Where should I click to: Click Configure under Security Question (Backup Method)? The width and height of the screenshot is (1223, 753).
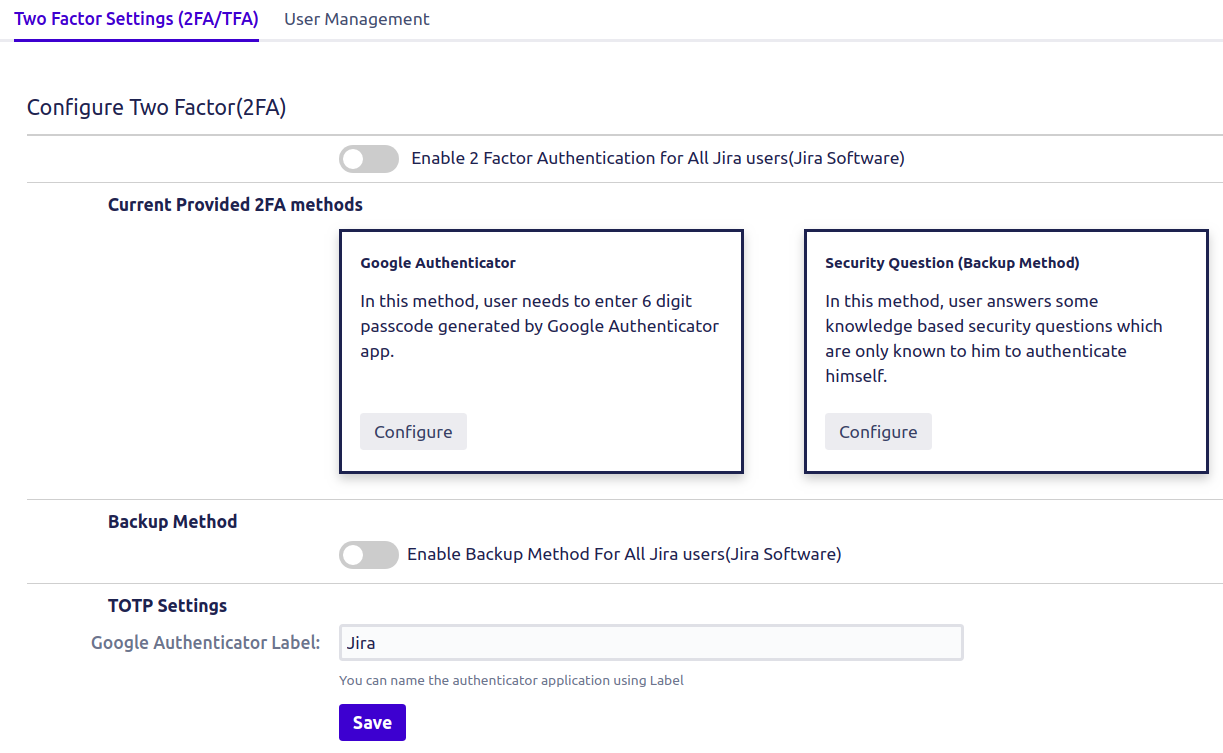(878, 432)
